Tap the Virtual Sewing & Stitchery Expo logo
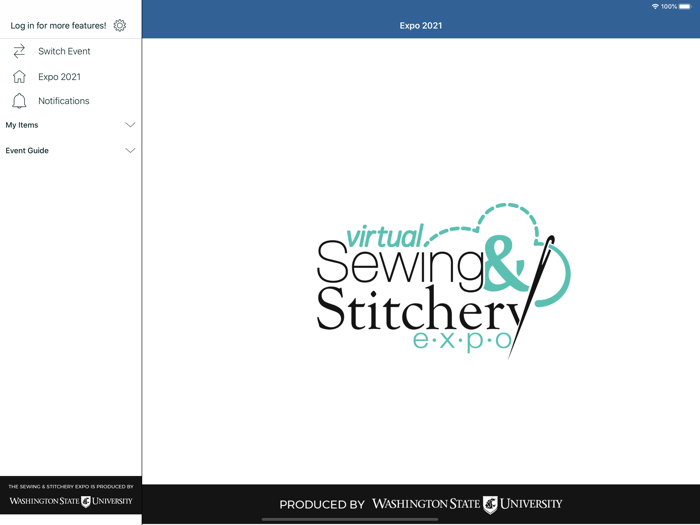The width and height of the screenshot is (700, 525). click(443, 280)
